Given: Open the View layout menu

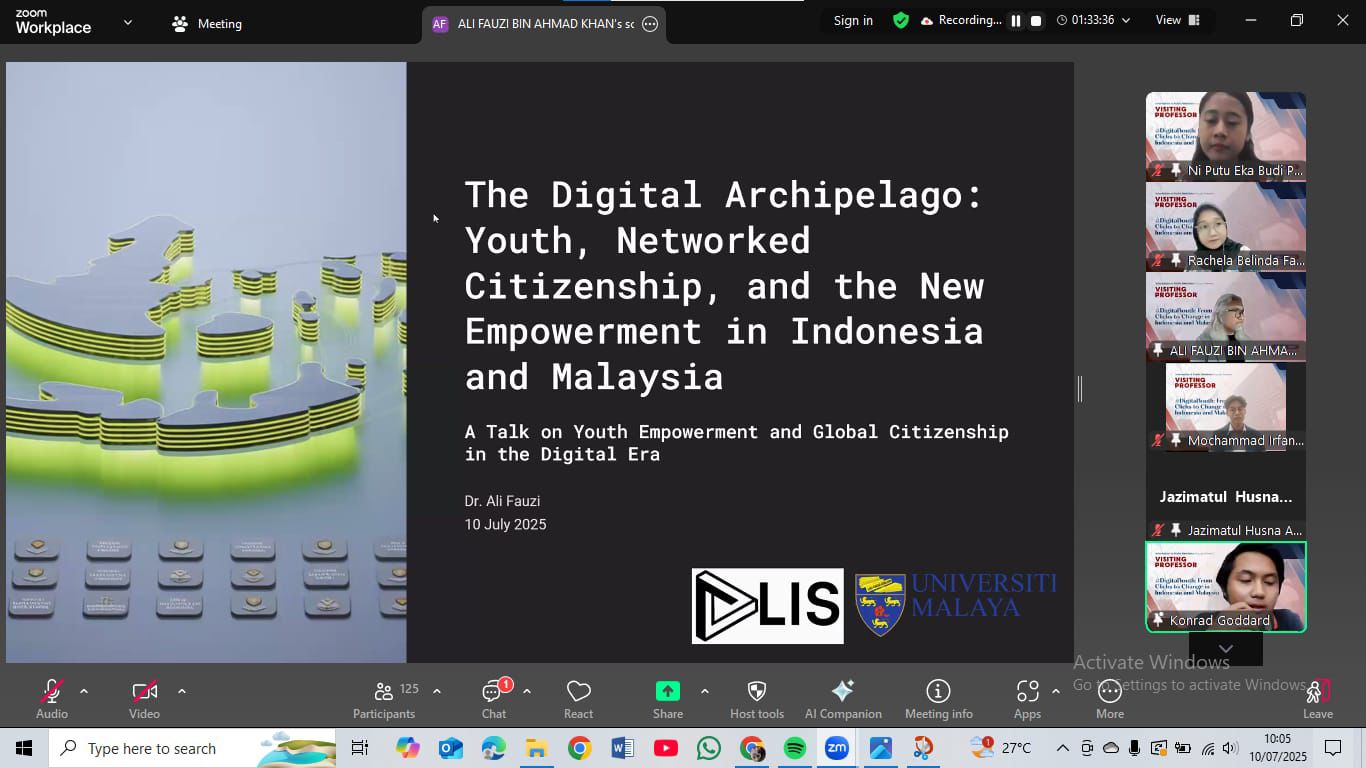Looking at the screenshot, I should [x=1177, y=20].
